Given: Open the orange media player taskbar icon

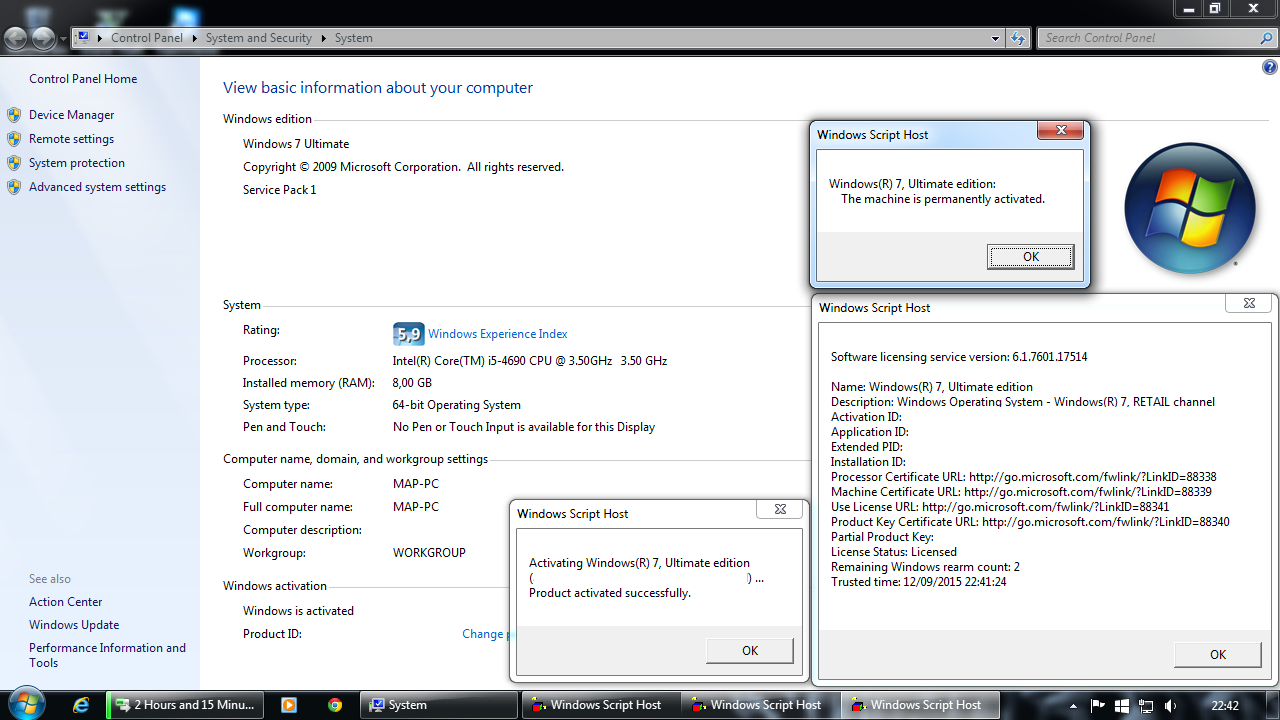Looking at the screenshot, I should 289,705.
